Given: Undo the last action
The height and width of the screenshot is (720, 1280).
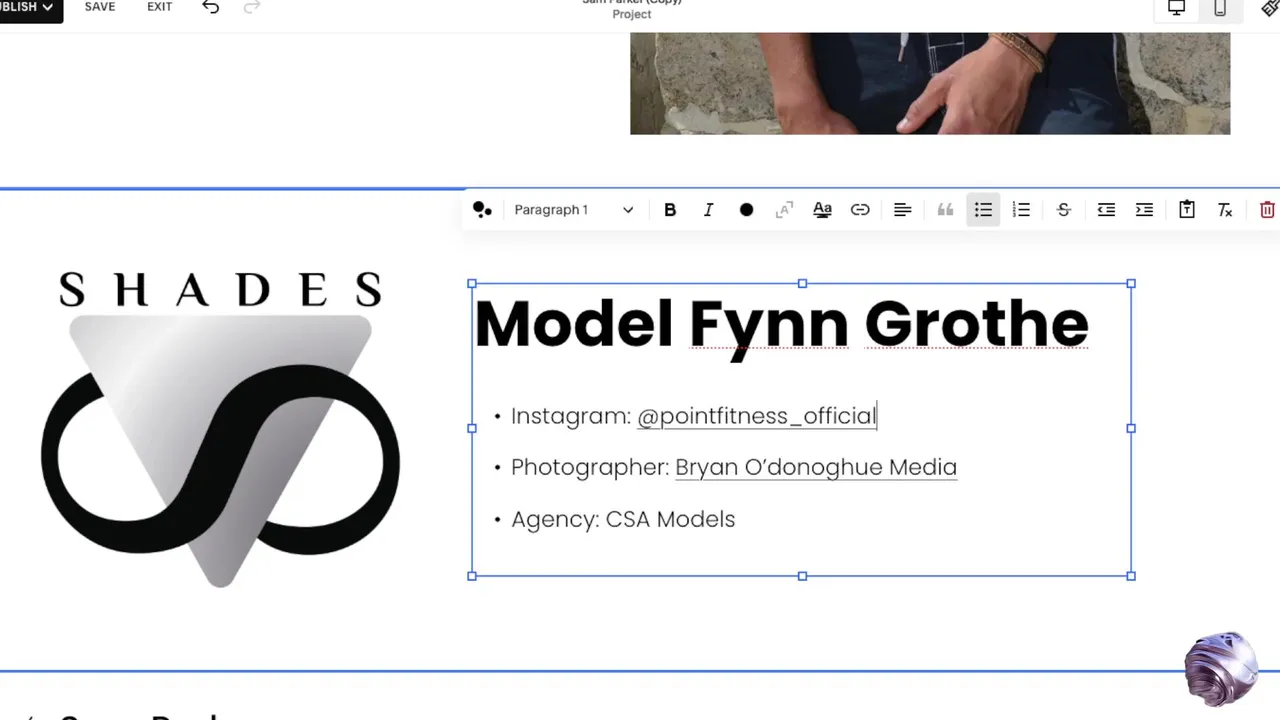Looking at the screenshot, I should (x=210, y=7).
